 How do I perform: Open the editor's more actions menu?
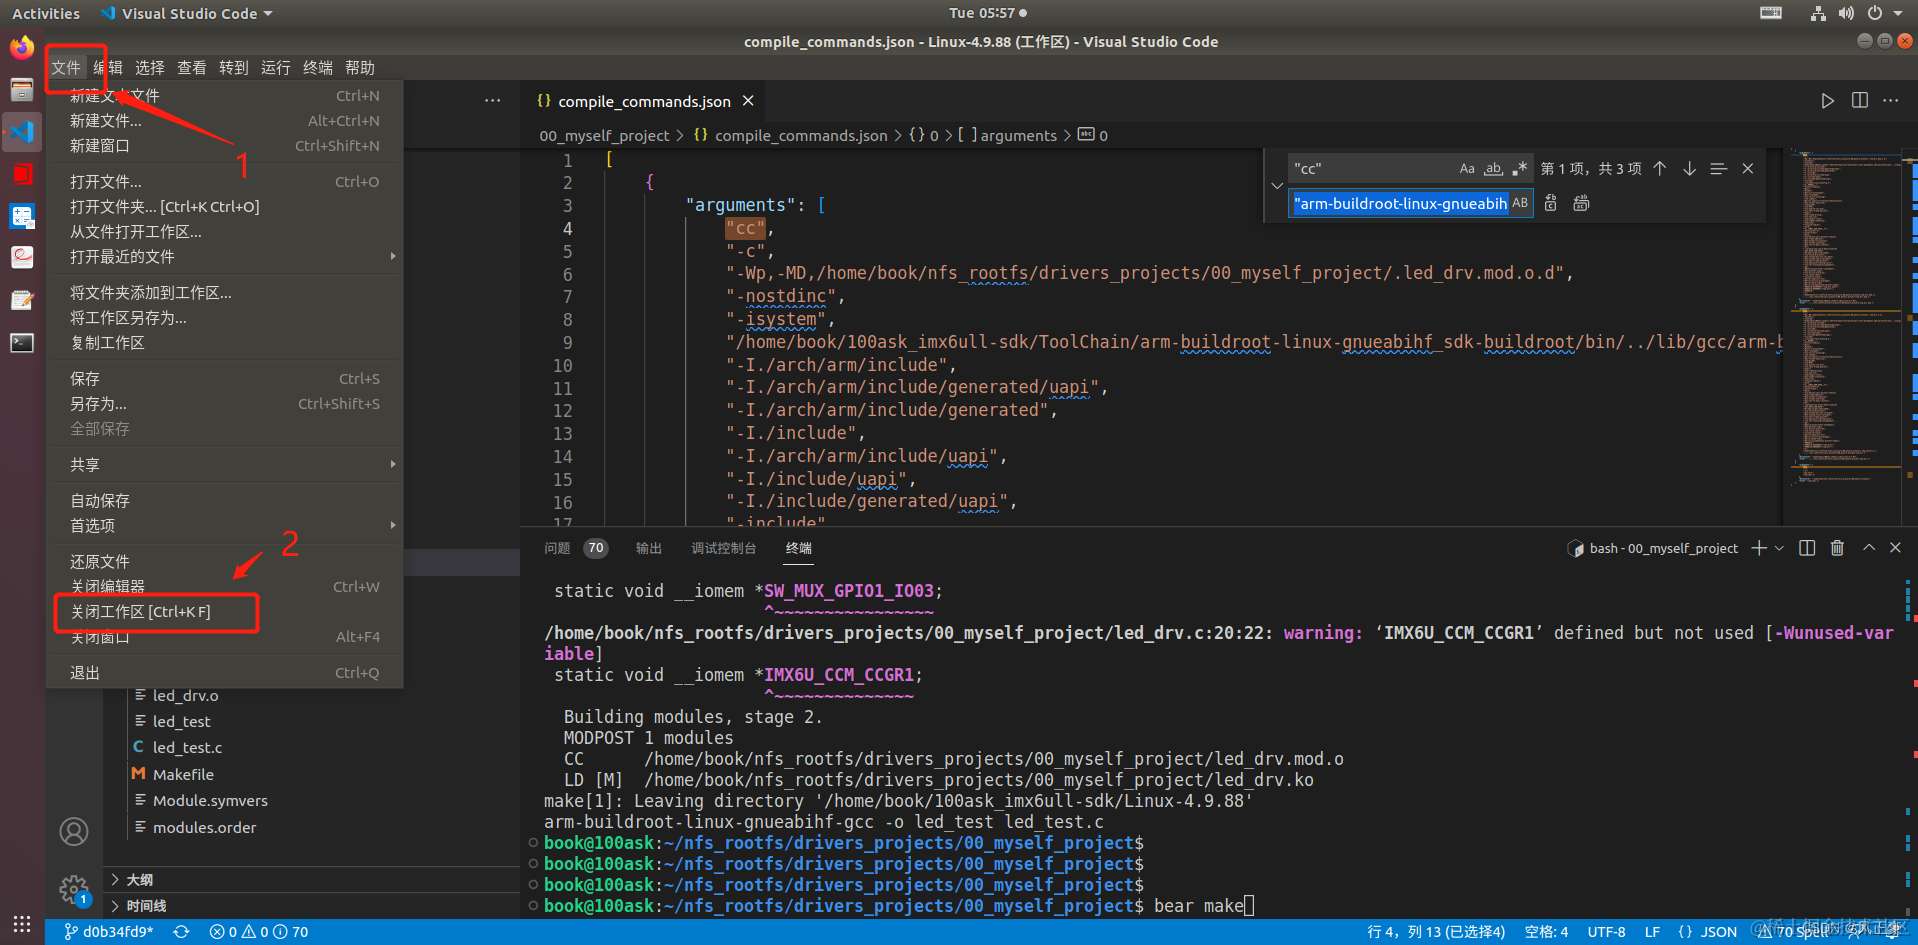tap(1890, 101)
